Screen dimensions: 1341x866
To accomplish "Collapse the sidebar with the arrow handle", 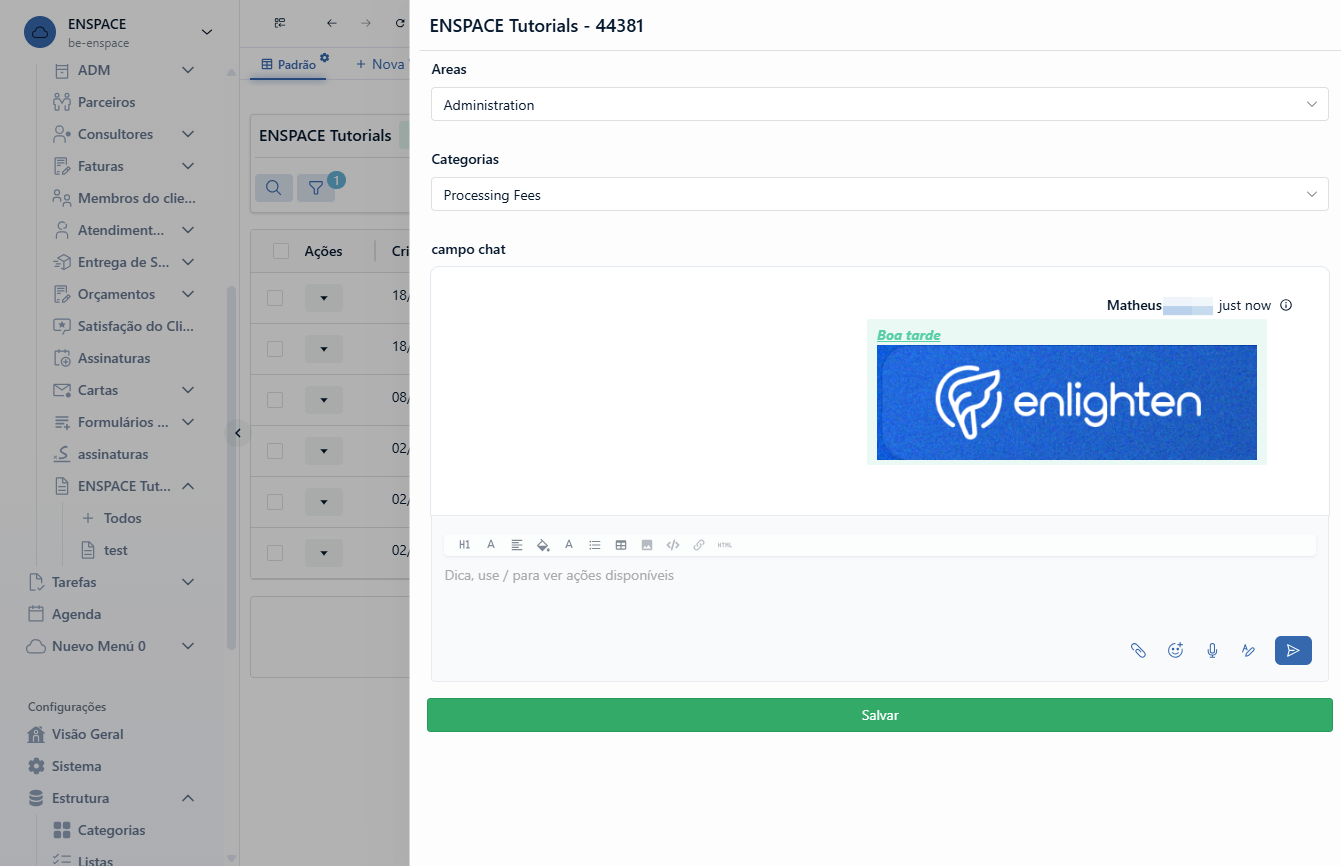I will (237, 433).
